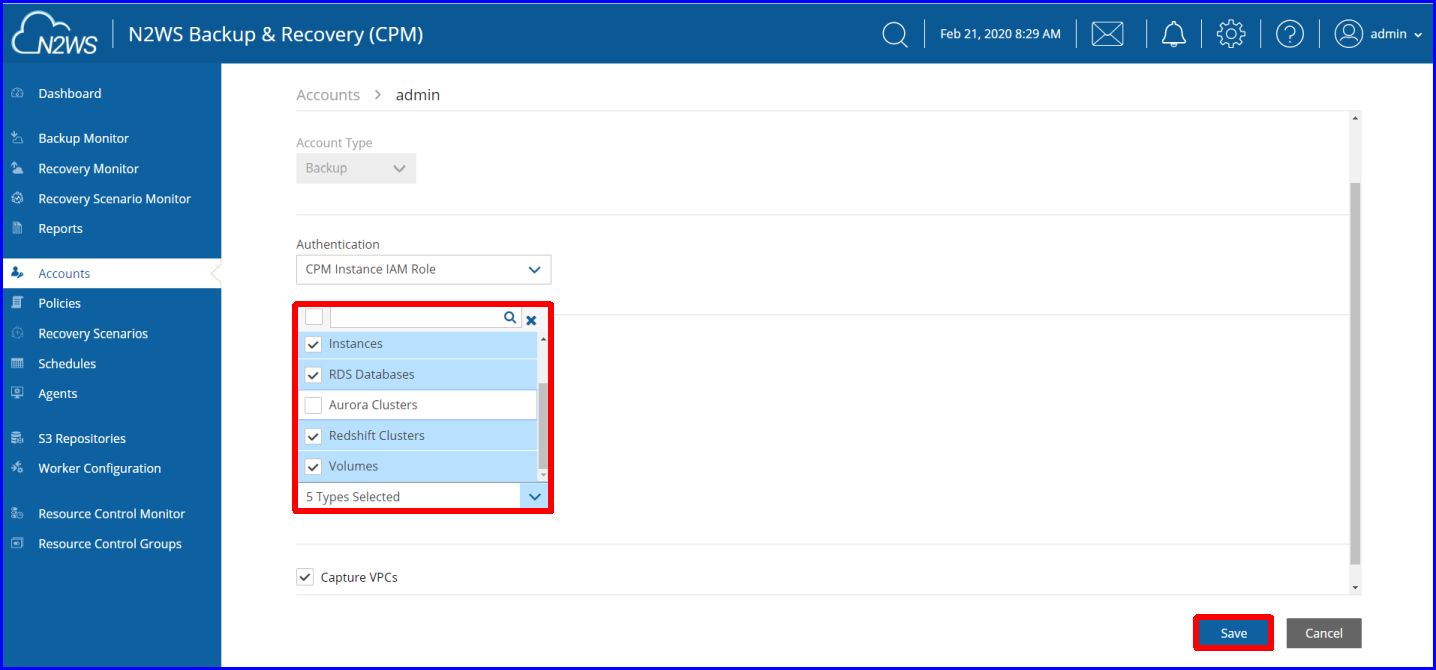Click the Recovery Monitor sidebar icon

pyautogui.click(x=17, y=168)
